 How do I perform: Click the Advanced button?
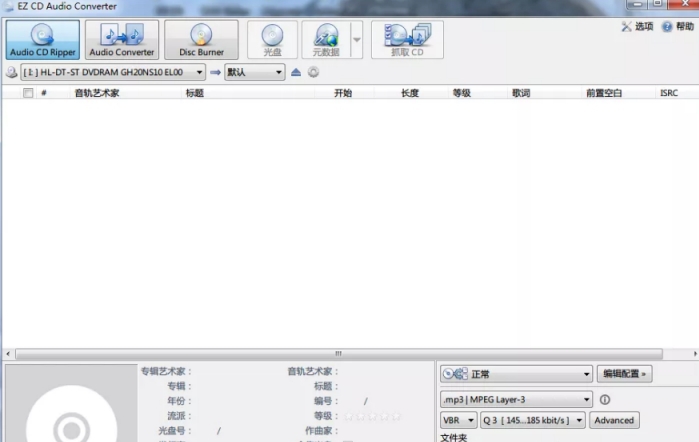614,420
